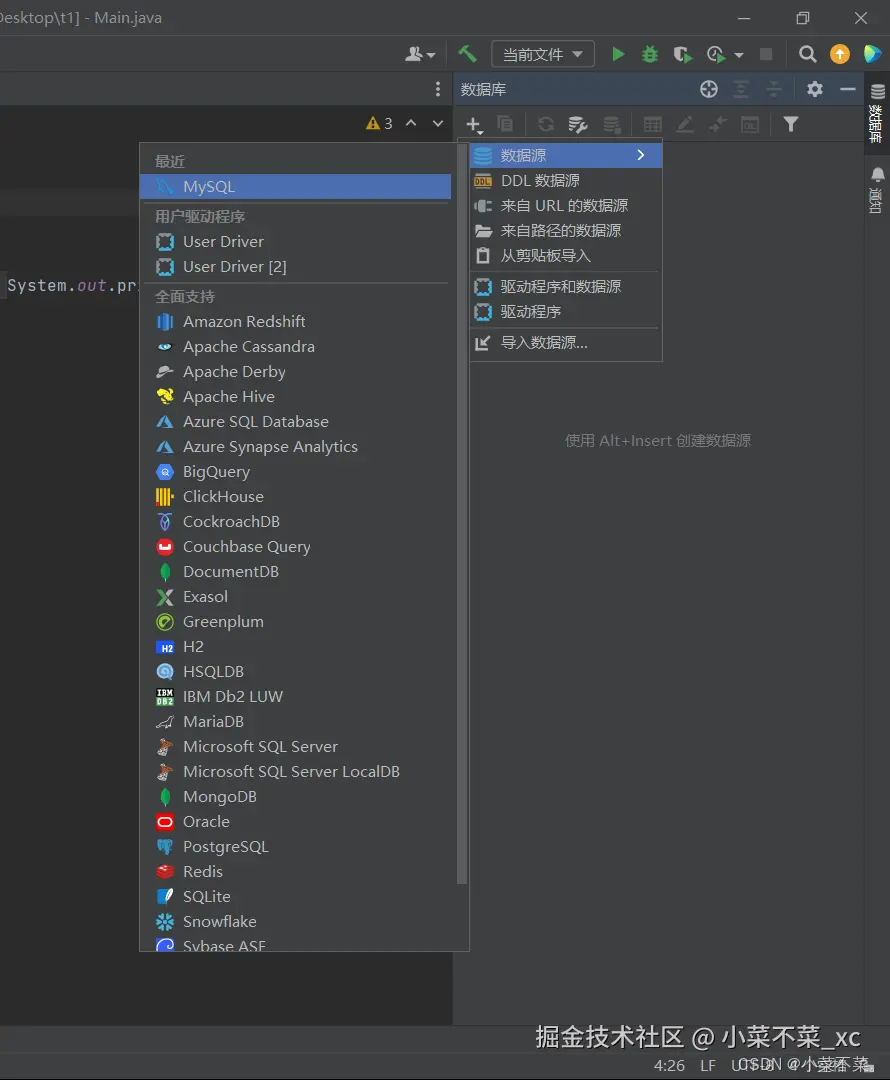Pick MariaDB data source
Image resolution: width=890 pixels, height=1080 pixels.
[x=296, y=722]
